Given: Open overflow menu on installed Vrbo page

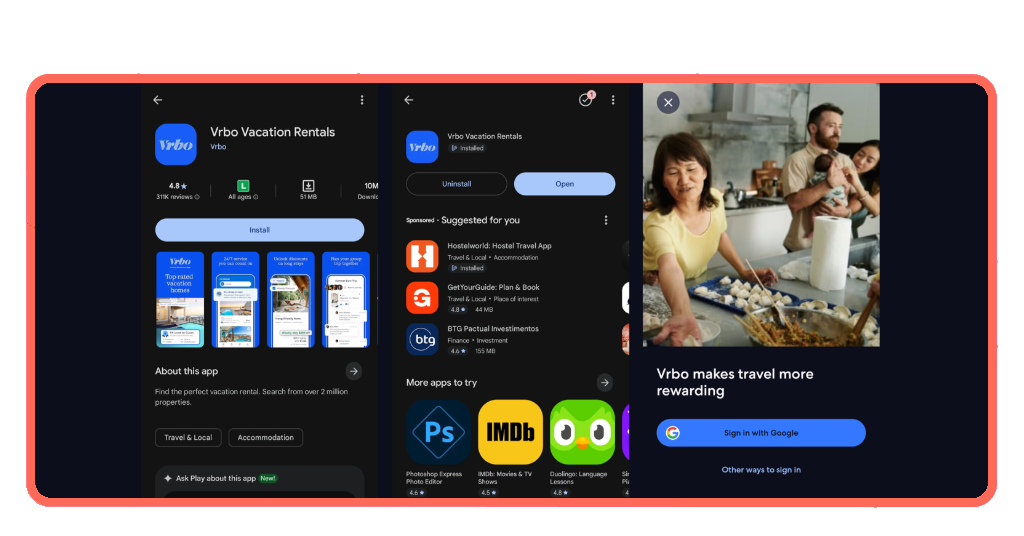Looking at the screenshot, I should pos(613,100).
